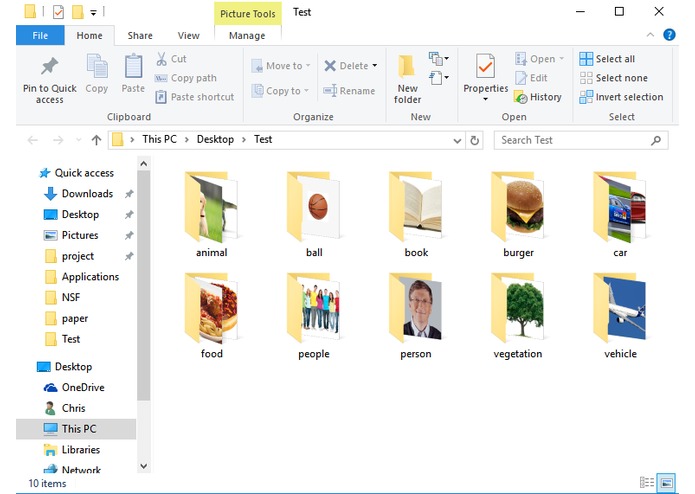Switch to details view icon in status bar
Screen dimensions: 695x494
[x=647, y=482]
